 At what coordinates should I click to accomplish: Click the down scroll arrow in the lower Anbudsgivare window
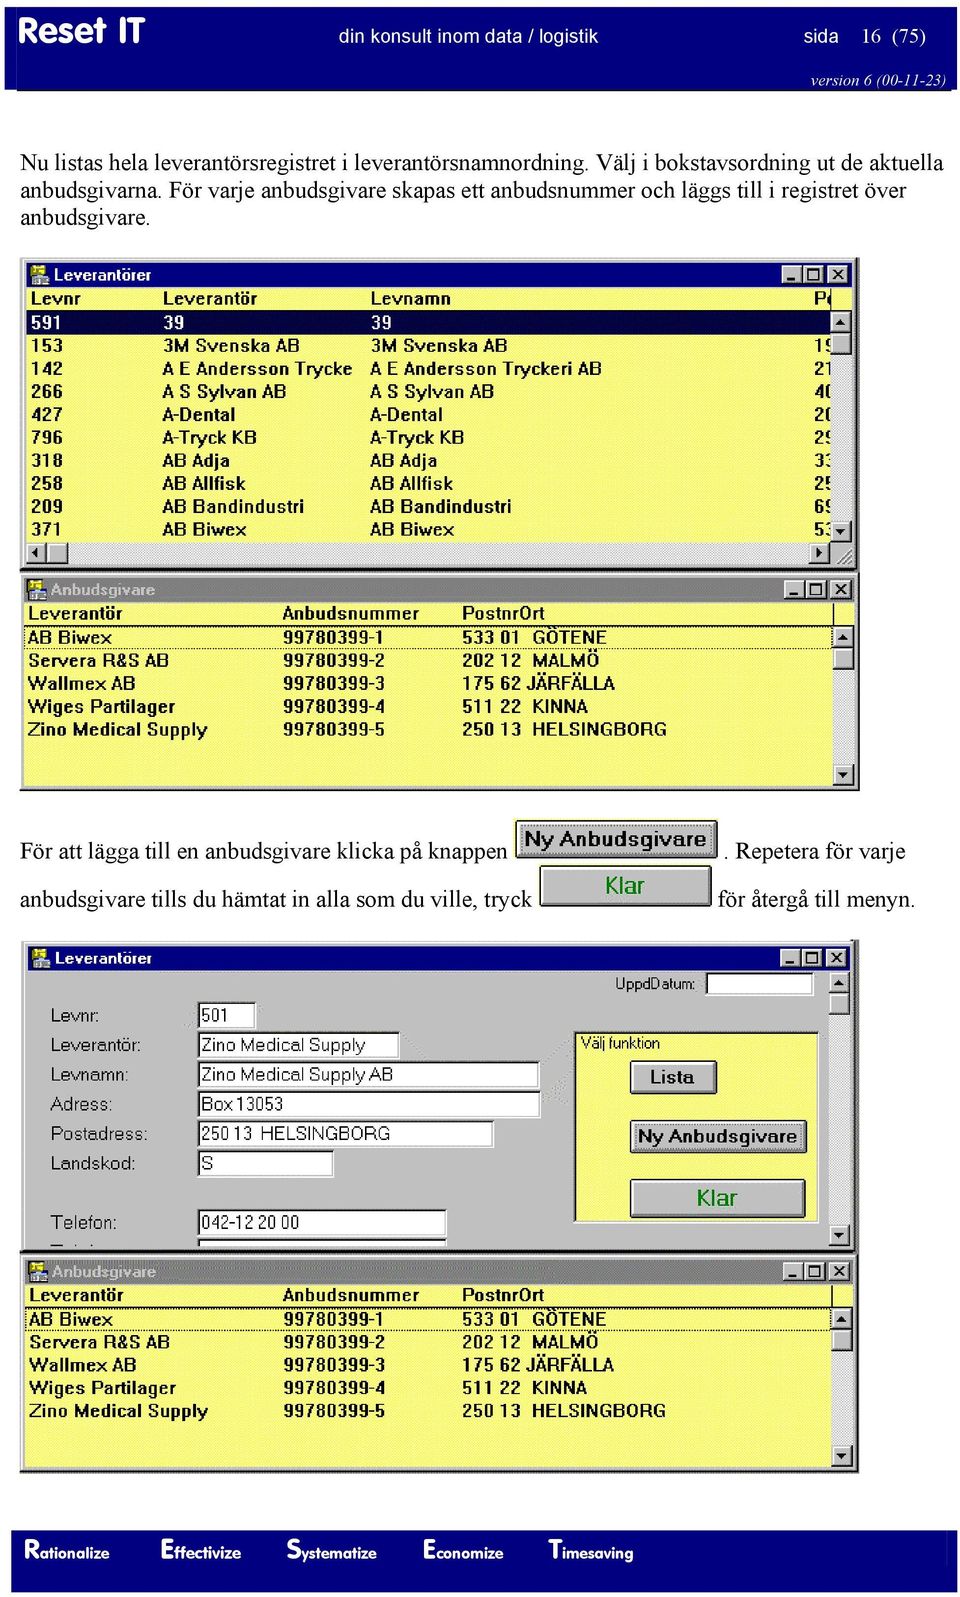pyautogui.click(x=842, y=1456)
